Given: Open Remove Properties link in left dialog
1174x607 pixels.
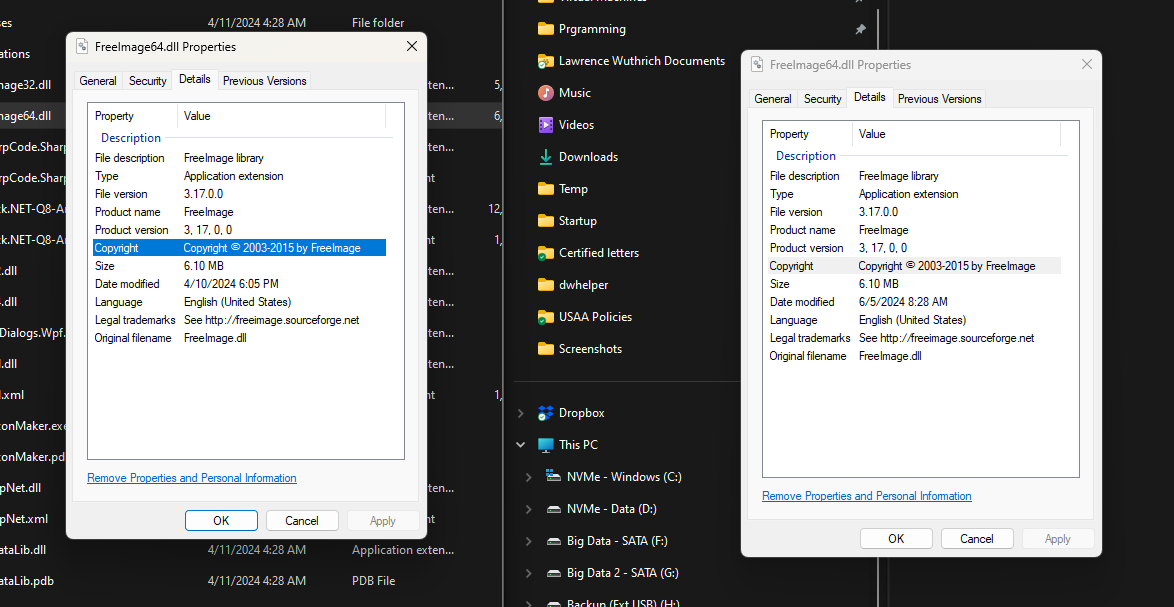Looking at the screenshot, I should point(192,478).
